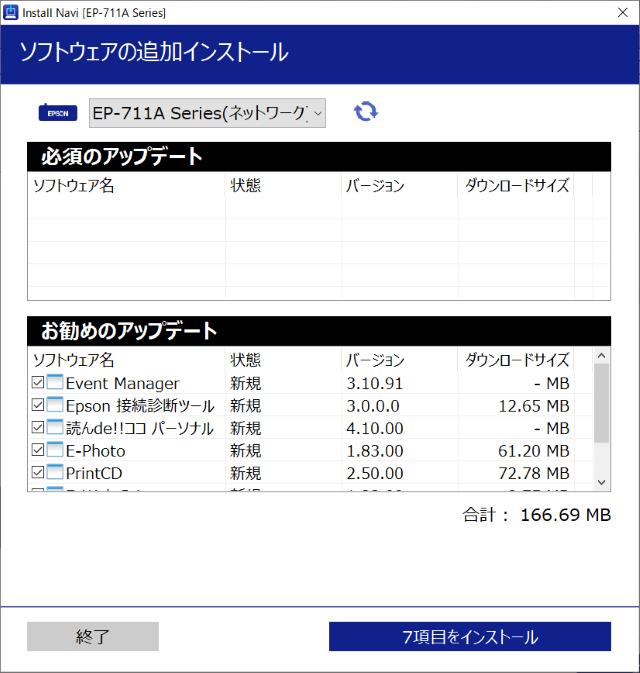Click the 72.78 MB download size
Screen dimensions: 640x673
(x=534, y=473)
